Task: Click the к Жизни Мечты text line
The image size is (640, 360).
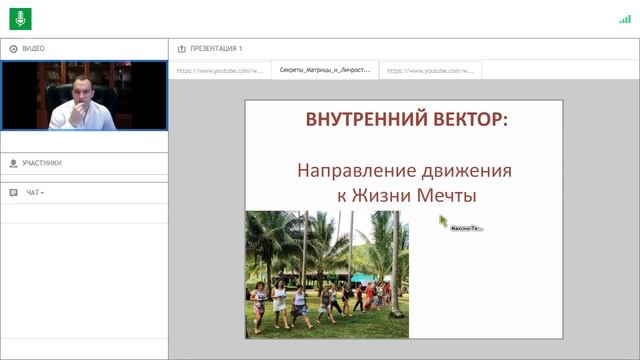Action: tap(407, 195)
